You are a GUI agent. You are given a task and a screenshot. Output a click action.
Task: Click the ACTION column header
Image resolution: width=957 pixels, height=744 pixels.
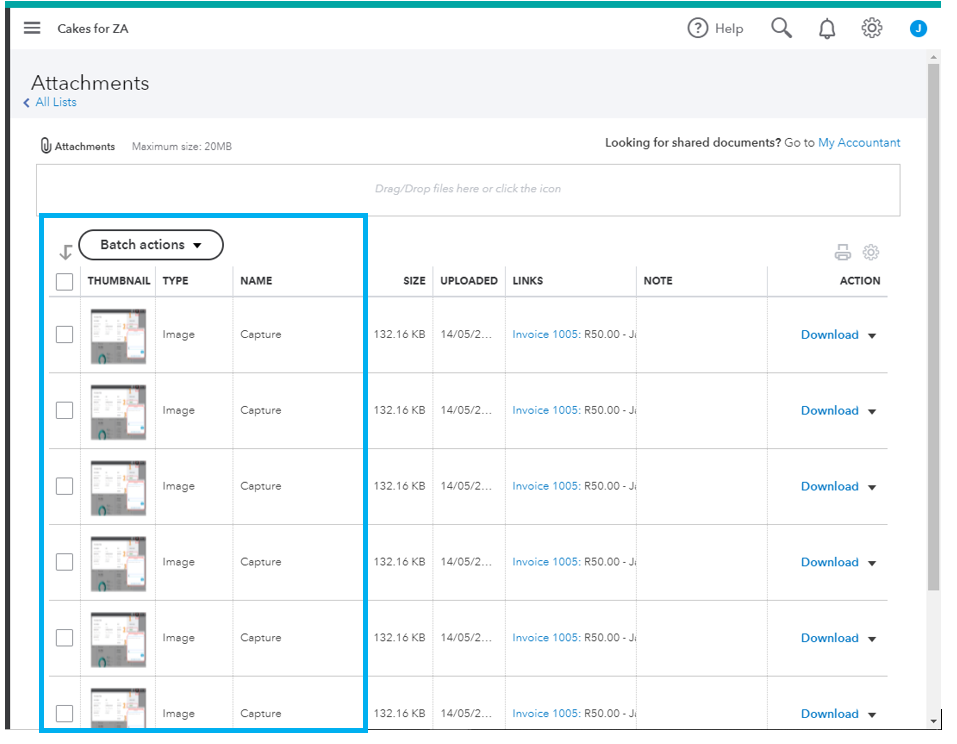click(860, 281)
